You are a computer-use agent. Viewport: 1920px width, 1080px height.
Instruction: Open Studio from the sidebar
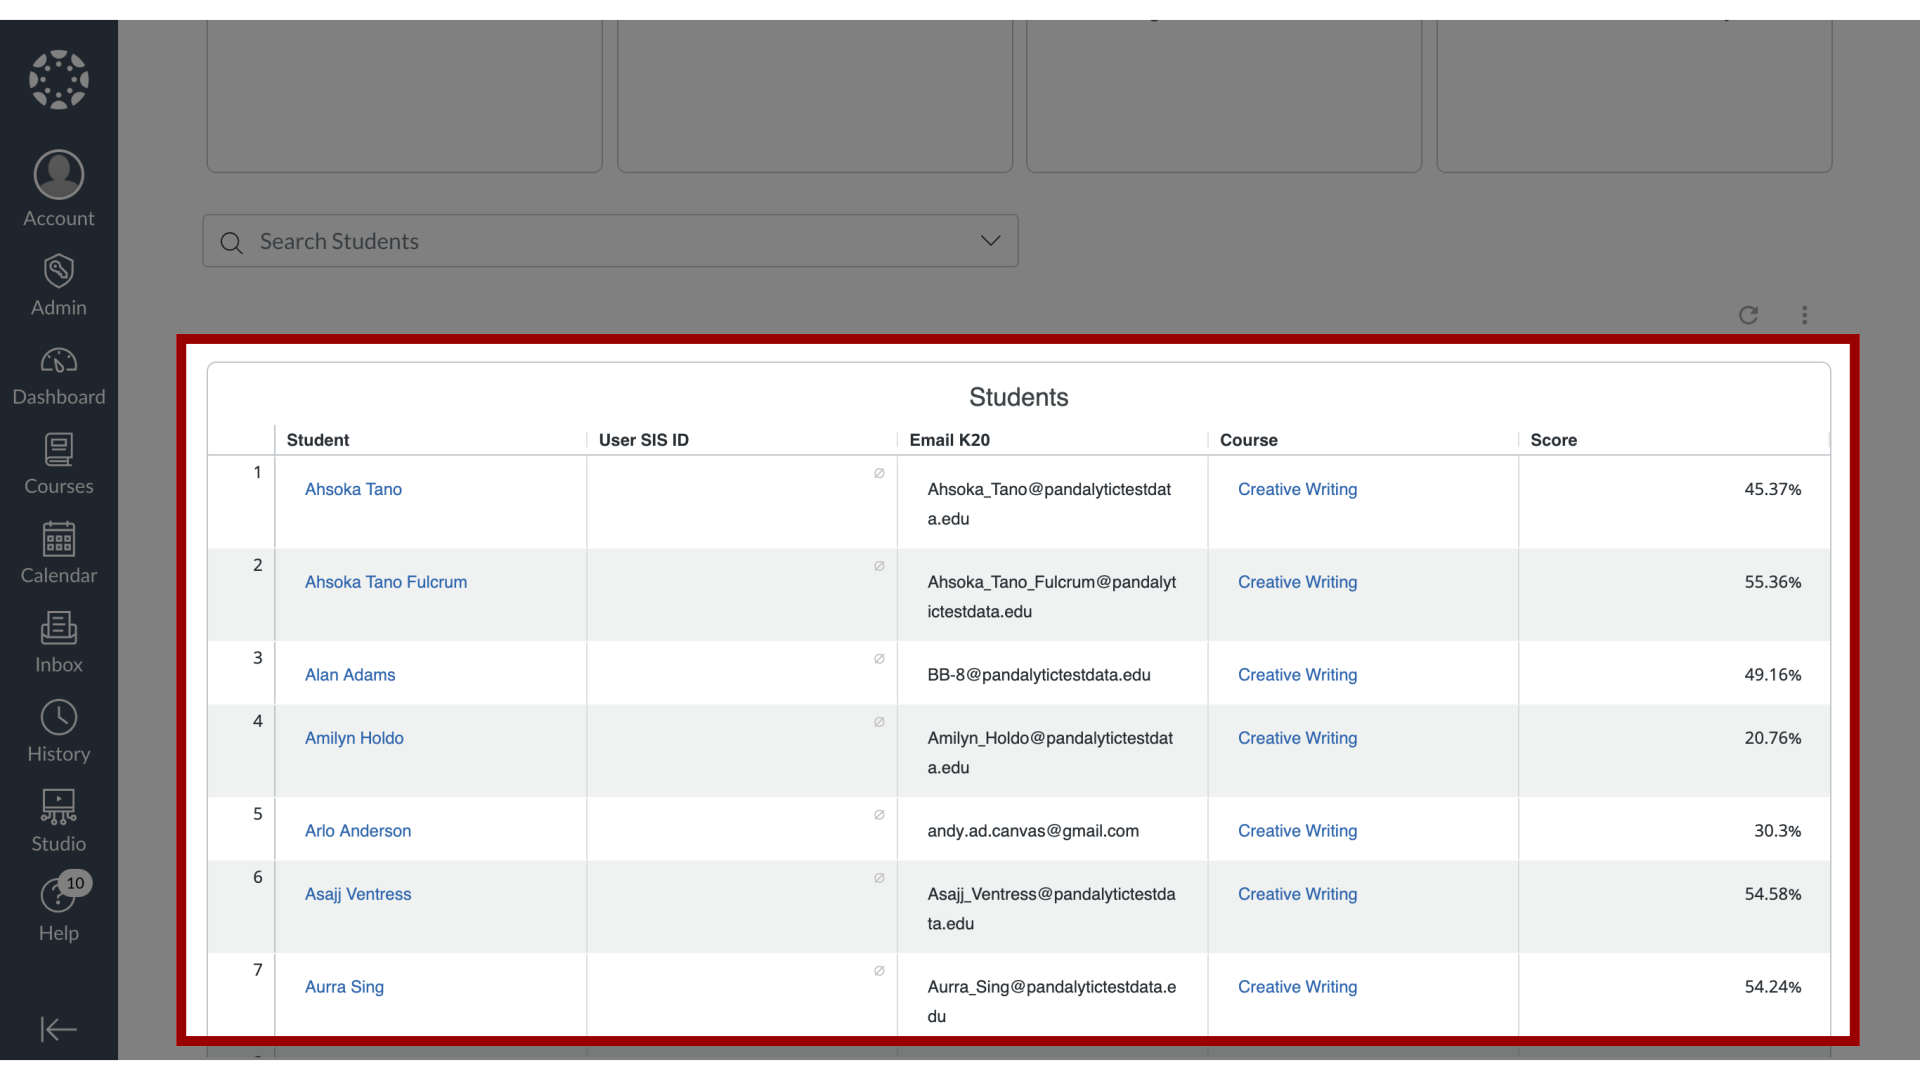[x=59, y=822]
